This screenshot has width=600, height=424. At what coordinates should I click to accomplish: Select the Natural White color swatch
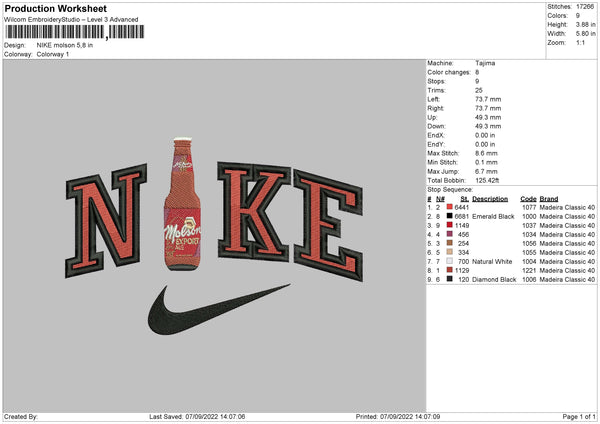coord(450,261)
